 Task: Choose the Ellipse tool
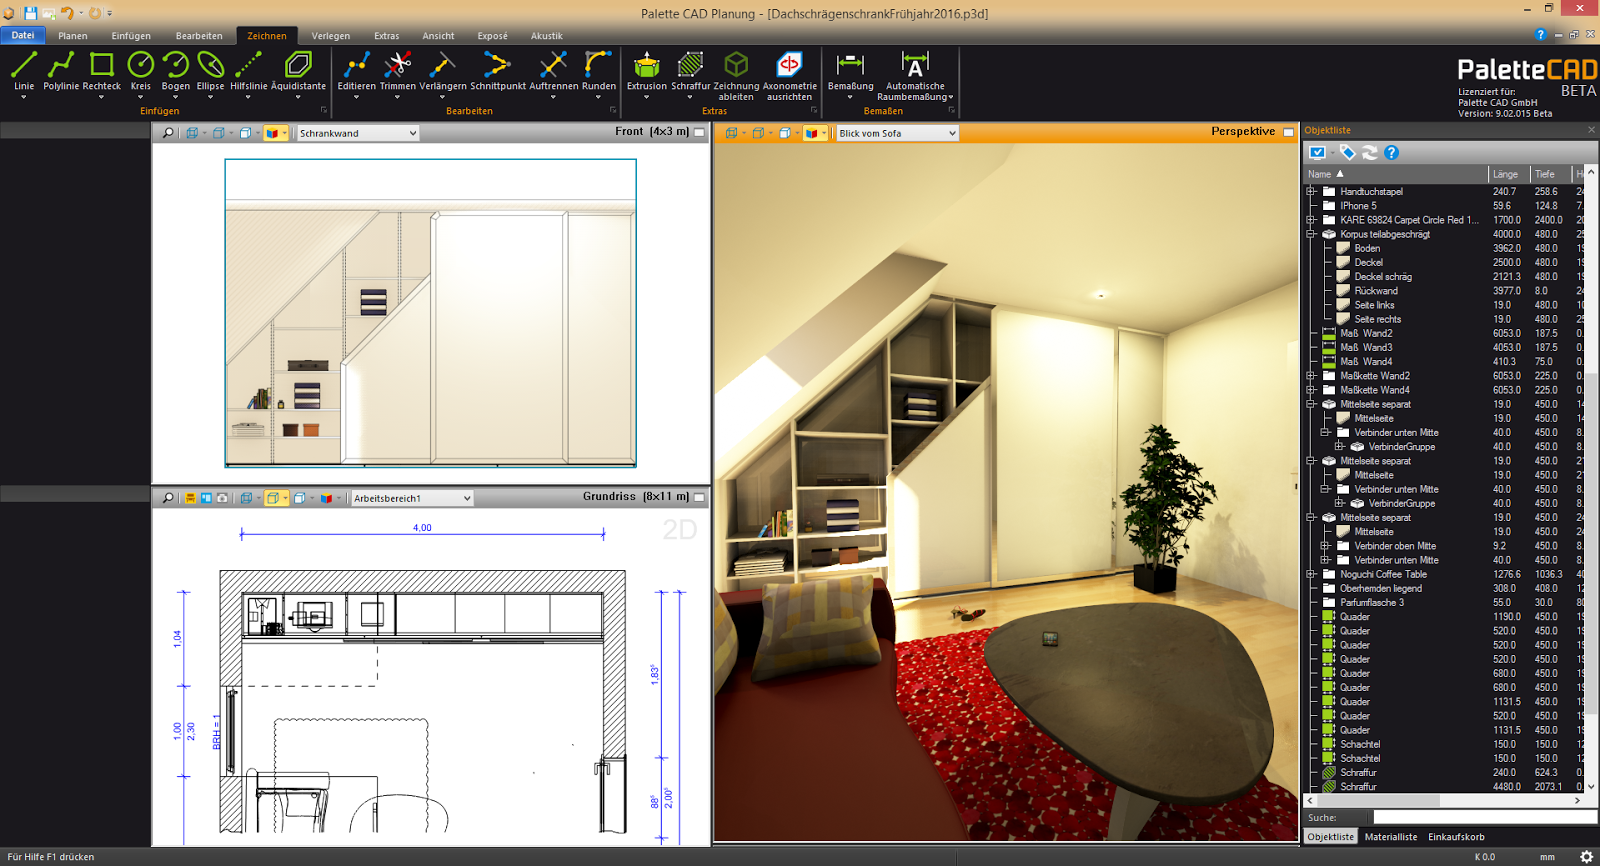tap(210, 73)
